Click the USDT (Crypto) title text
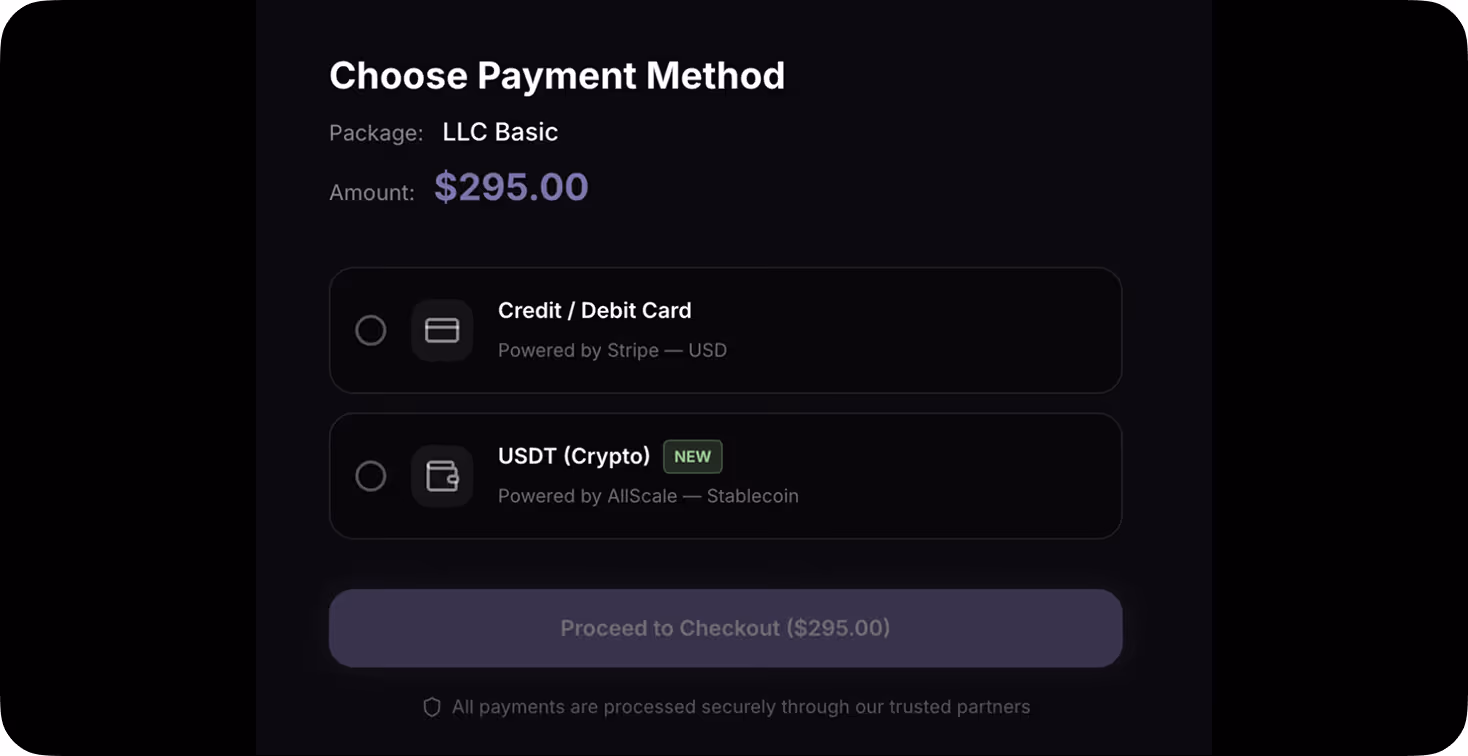Screen dimensions: 1468x756 coord(574,457)
